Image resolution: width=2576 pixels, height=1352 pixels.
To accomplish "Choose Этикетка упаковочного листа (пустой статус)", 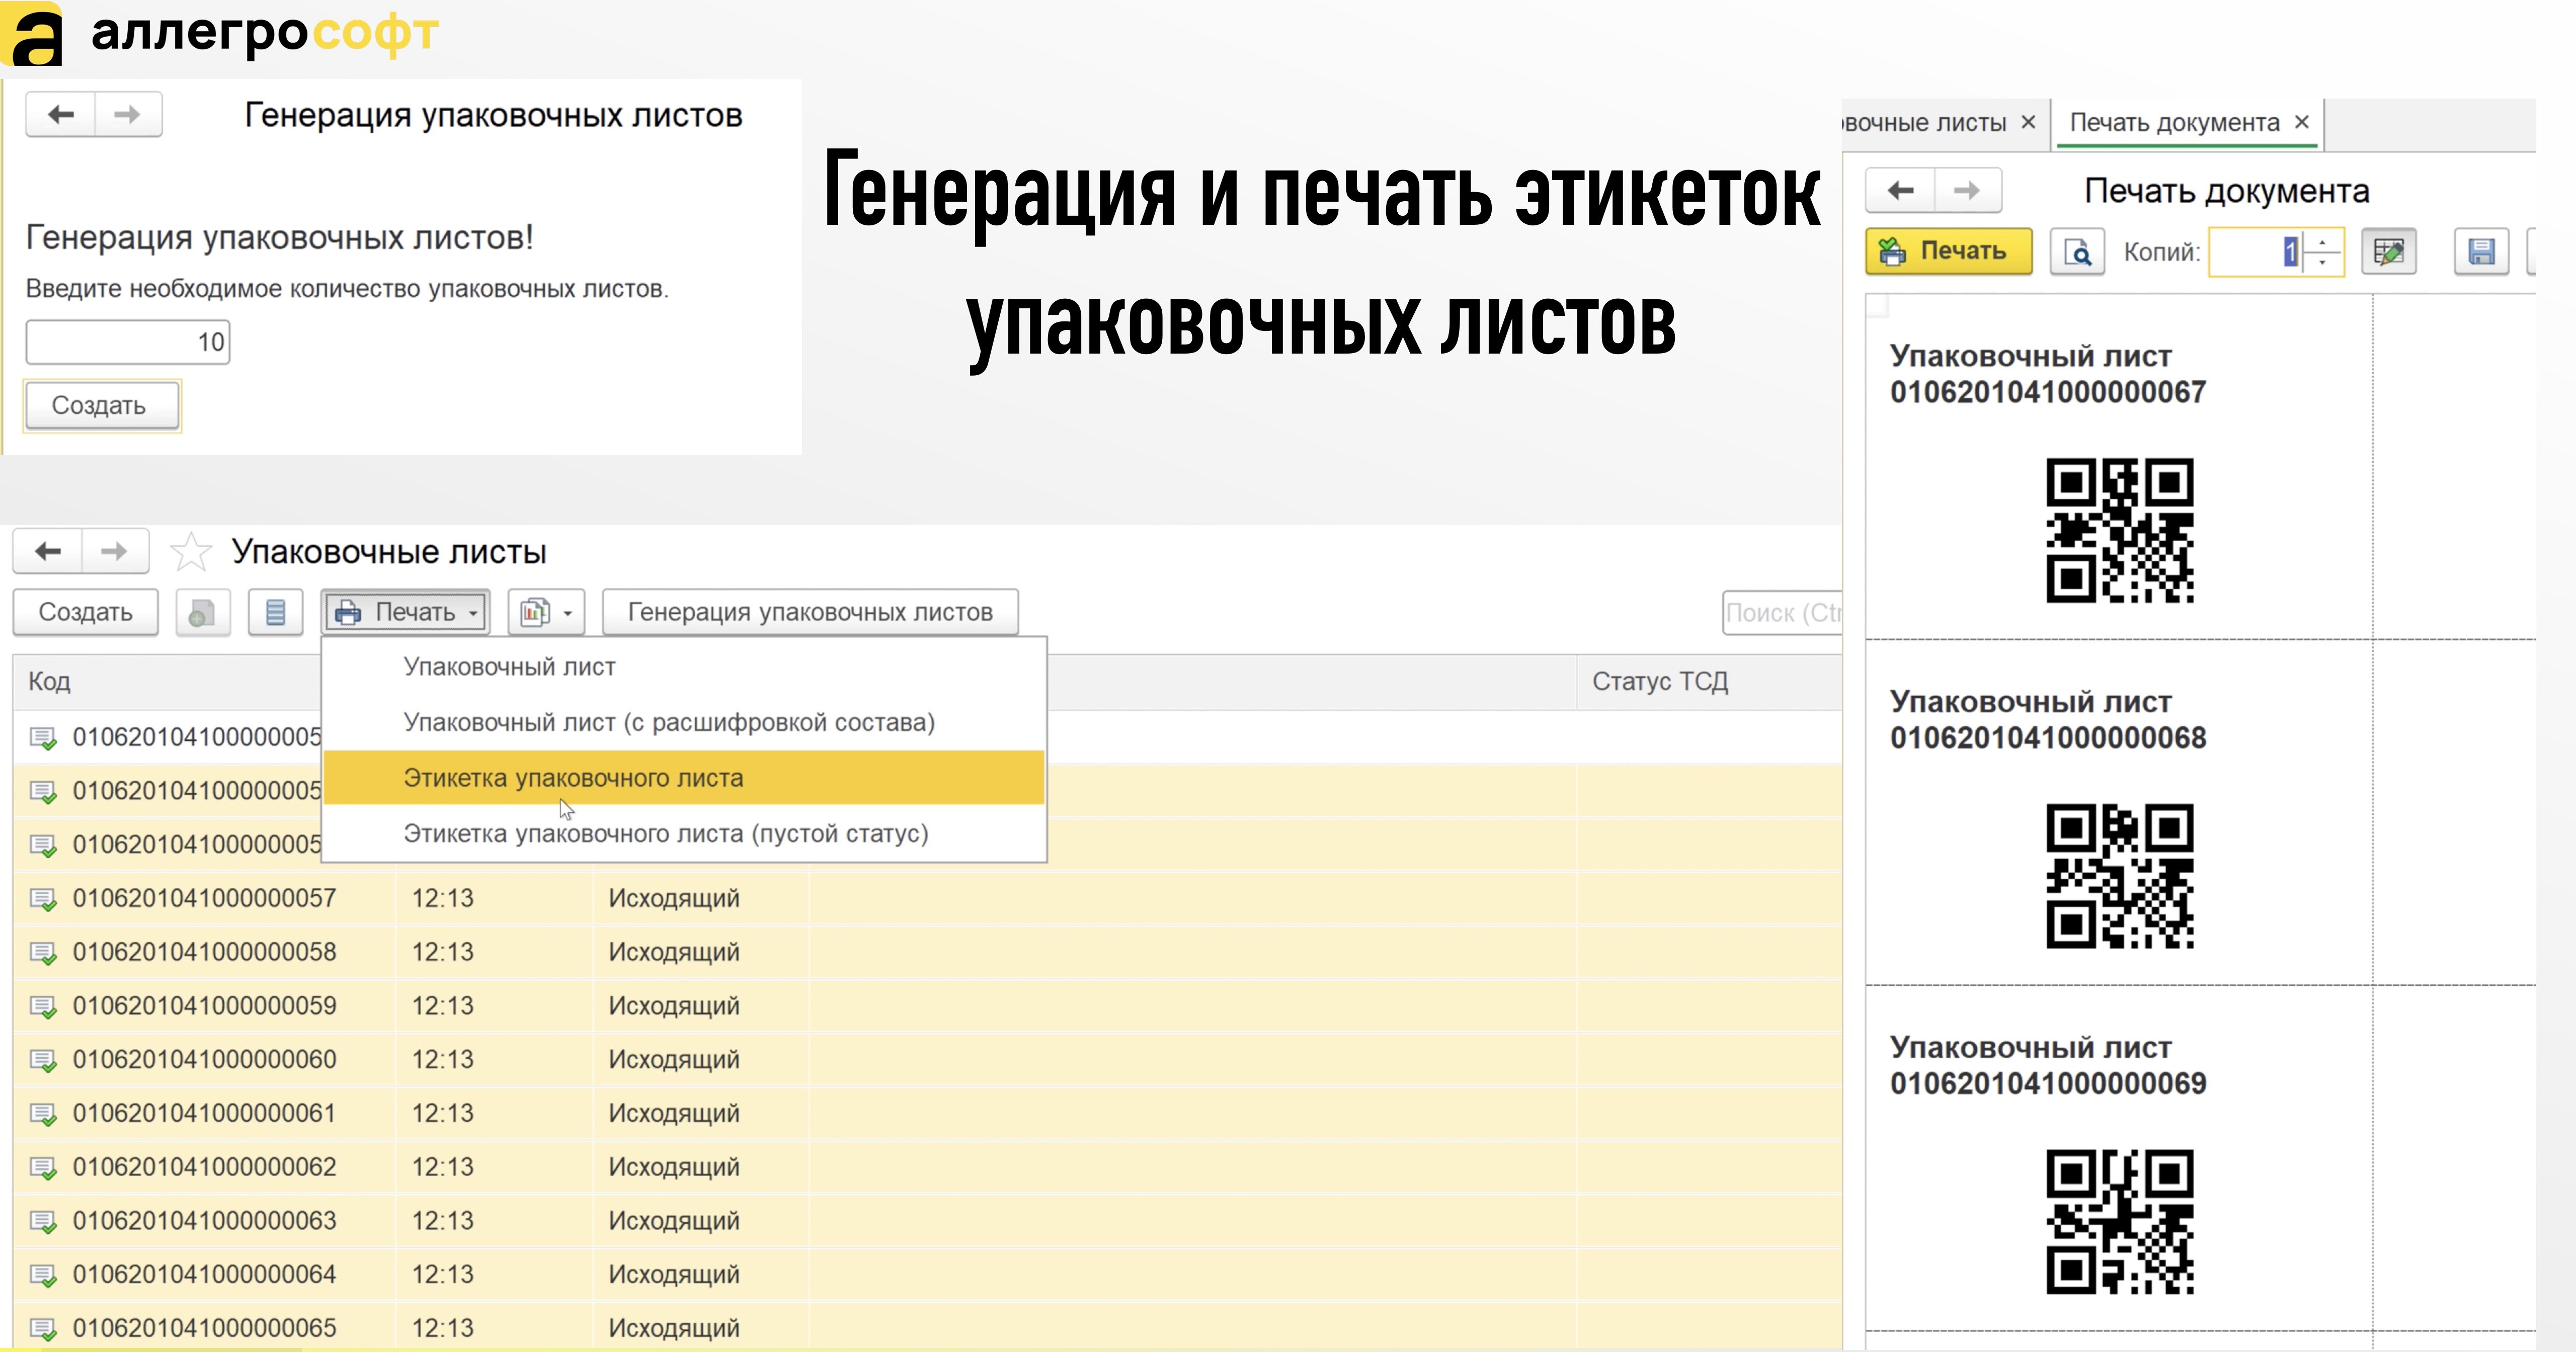I will [684, 833].
